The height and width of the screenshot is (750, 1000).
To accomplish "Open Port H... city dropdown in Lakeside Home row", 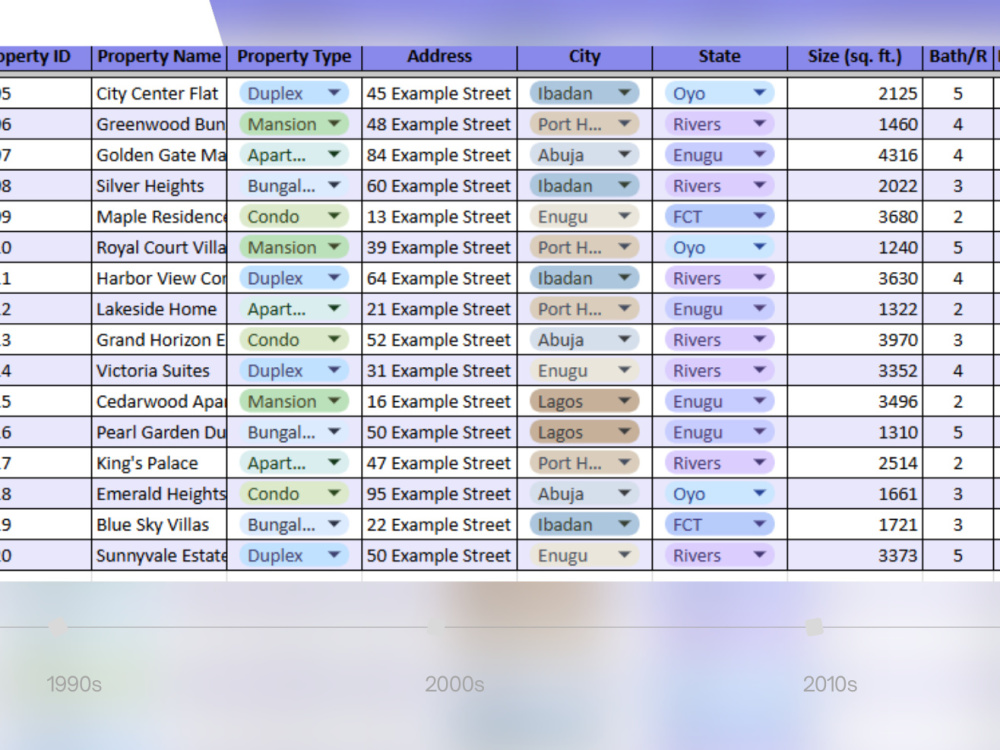I will click(x=584, y=309).
